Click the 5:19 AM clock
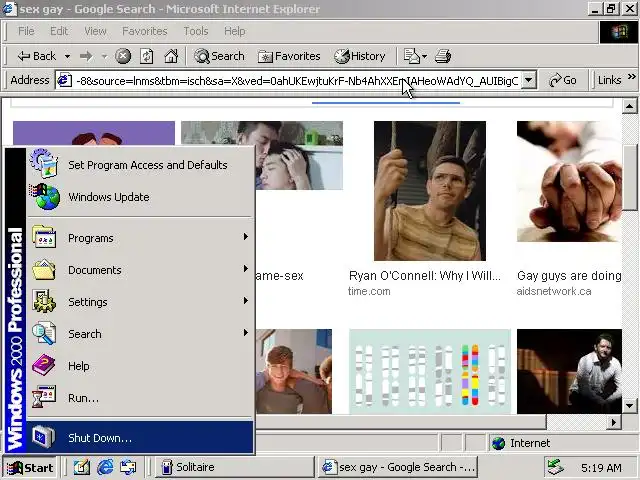 601,468
